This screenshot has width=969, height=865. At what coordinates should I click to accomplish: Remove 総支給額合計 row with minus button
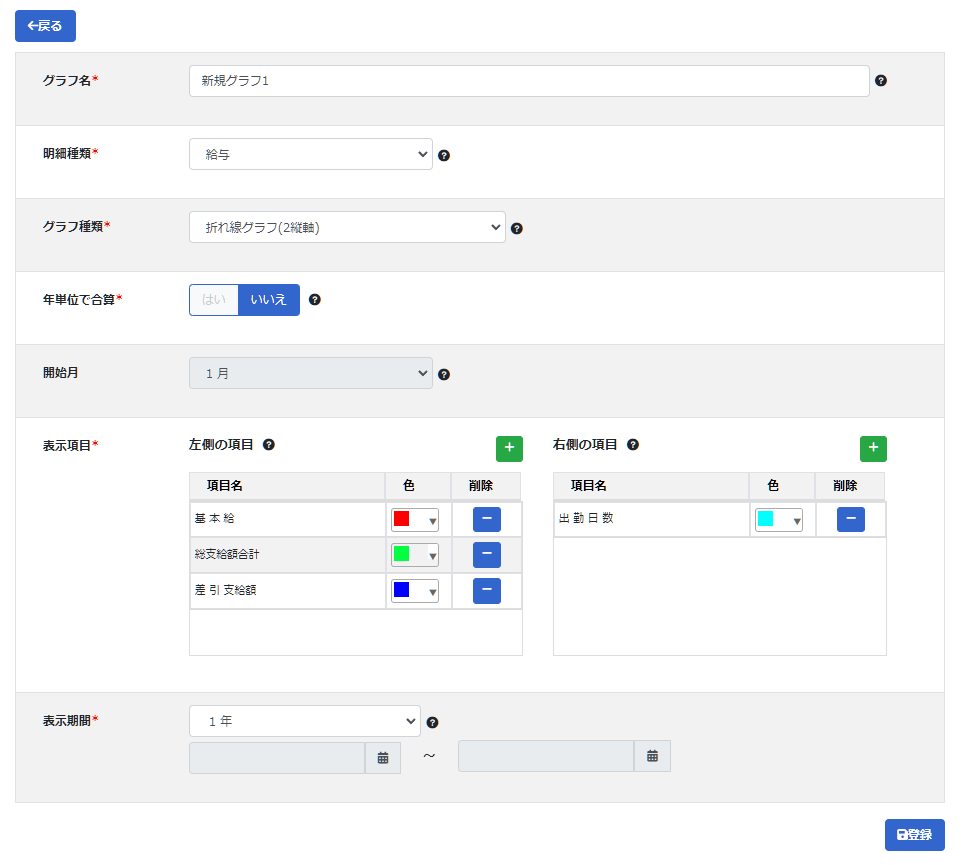click(486, 555)
